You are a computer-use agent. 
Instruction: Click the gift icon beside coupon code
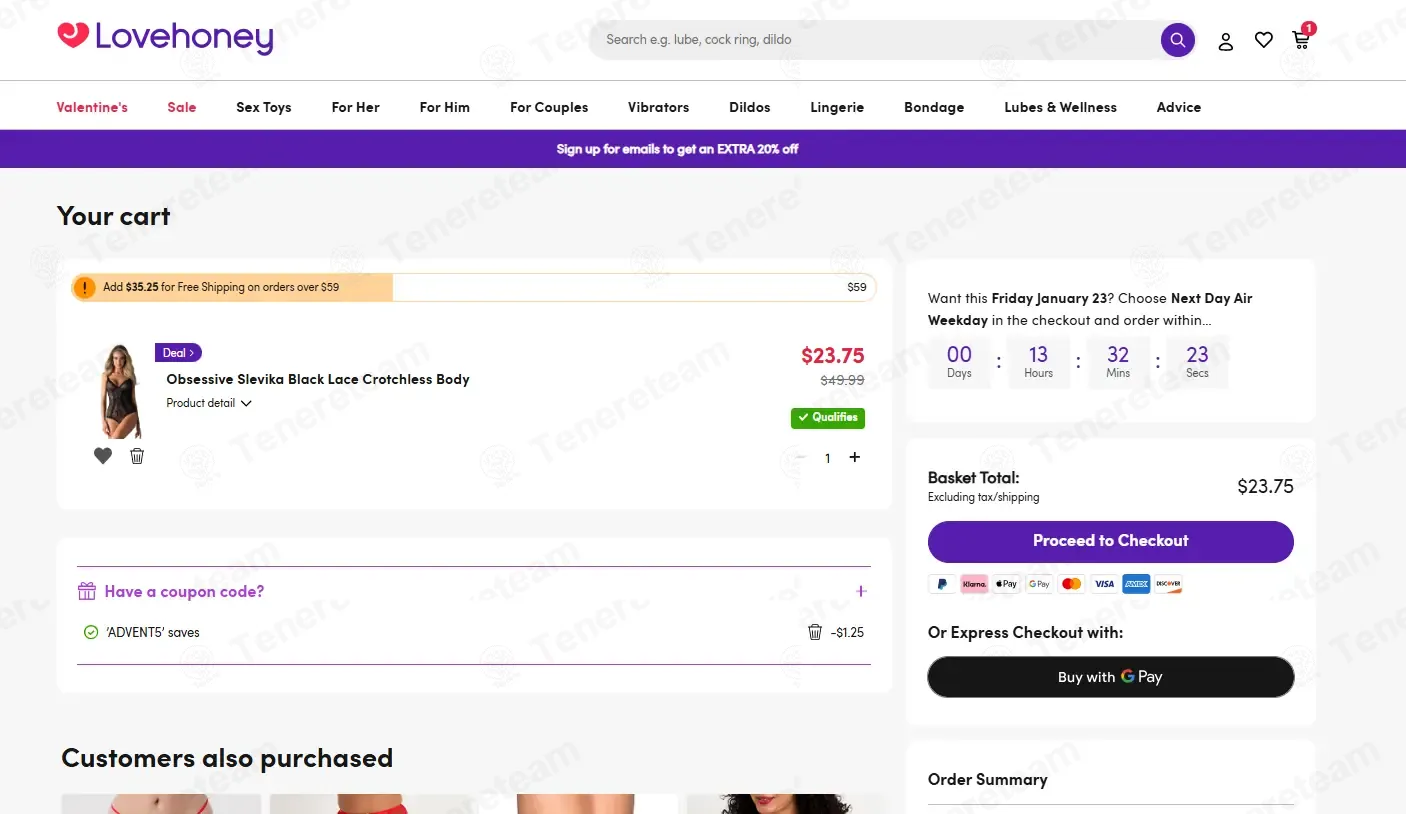(87, 591)
